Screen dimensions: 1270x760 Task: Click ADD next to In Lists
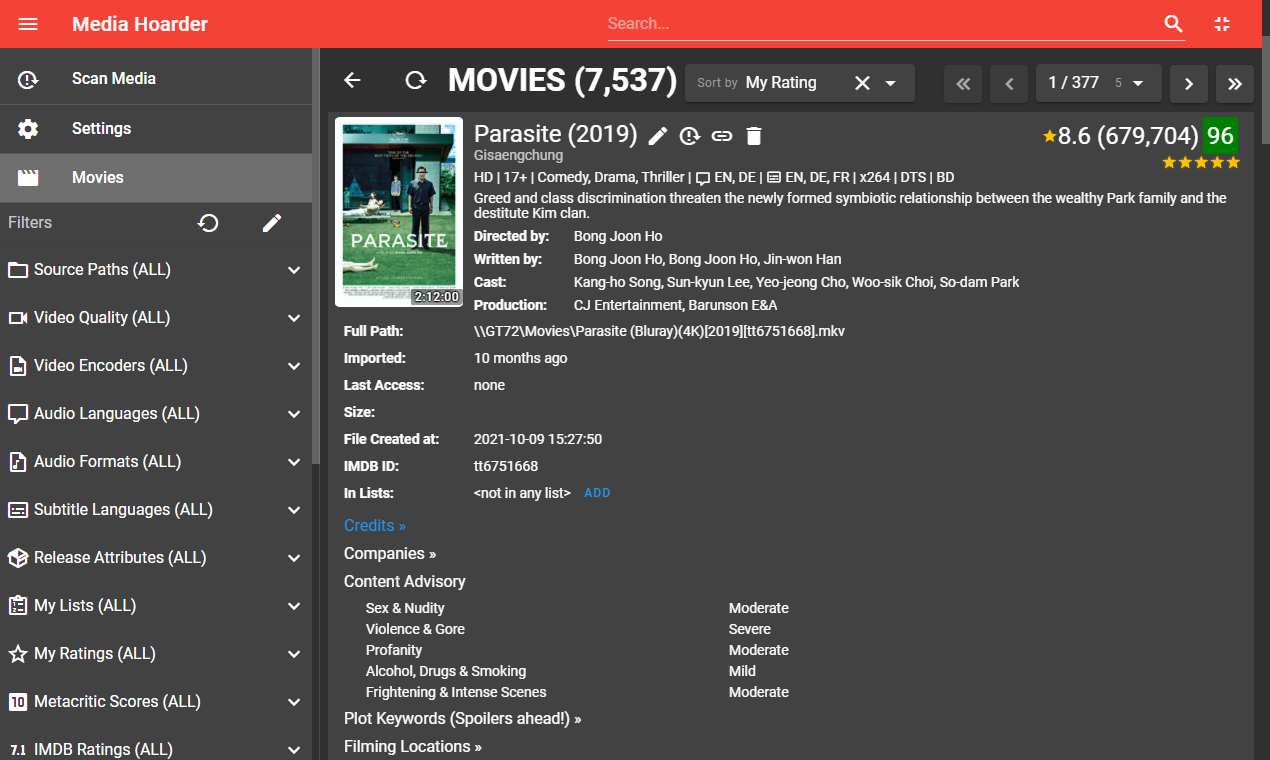[597, 493]
